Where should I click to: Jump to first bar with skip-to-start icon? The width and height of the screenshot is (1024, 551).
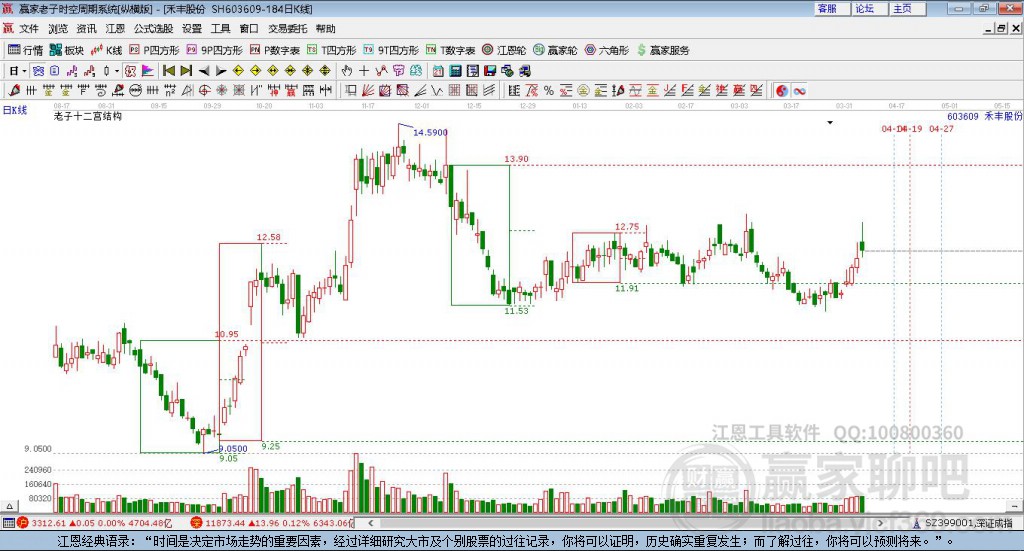coord(168,71)
